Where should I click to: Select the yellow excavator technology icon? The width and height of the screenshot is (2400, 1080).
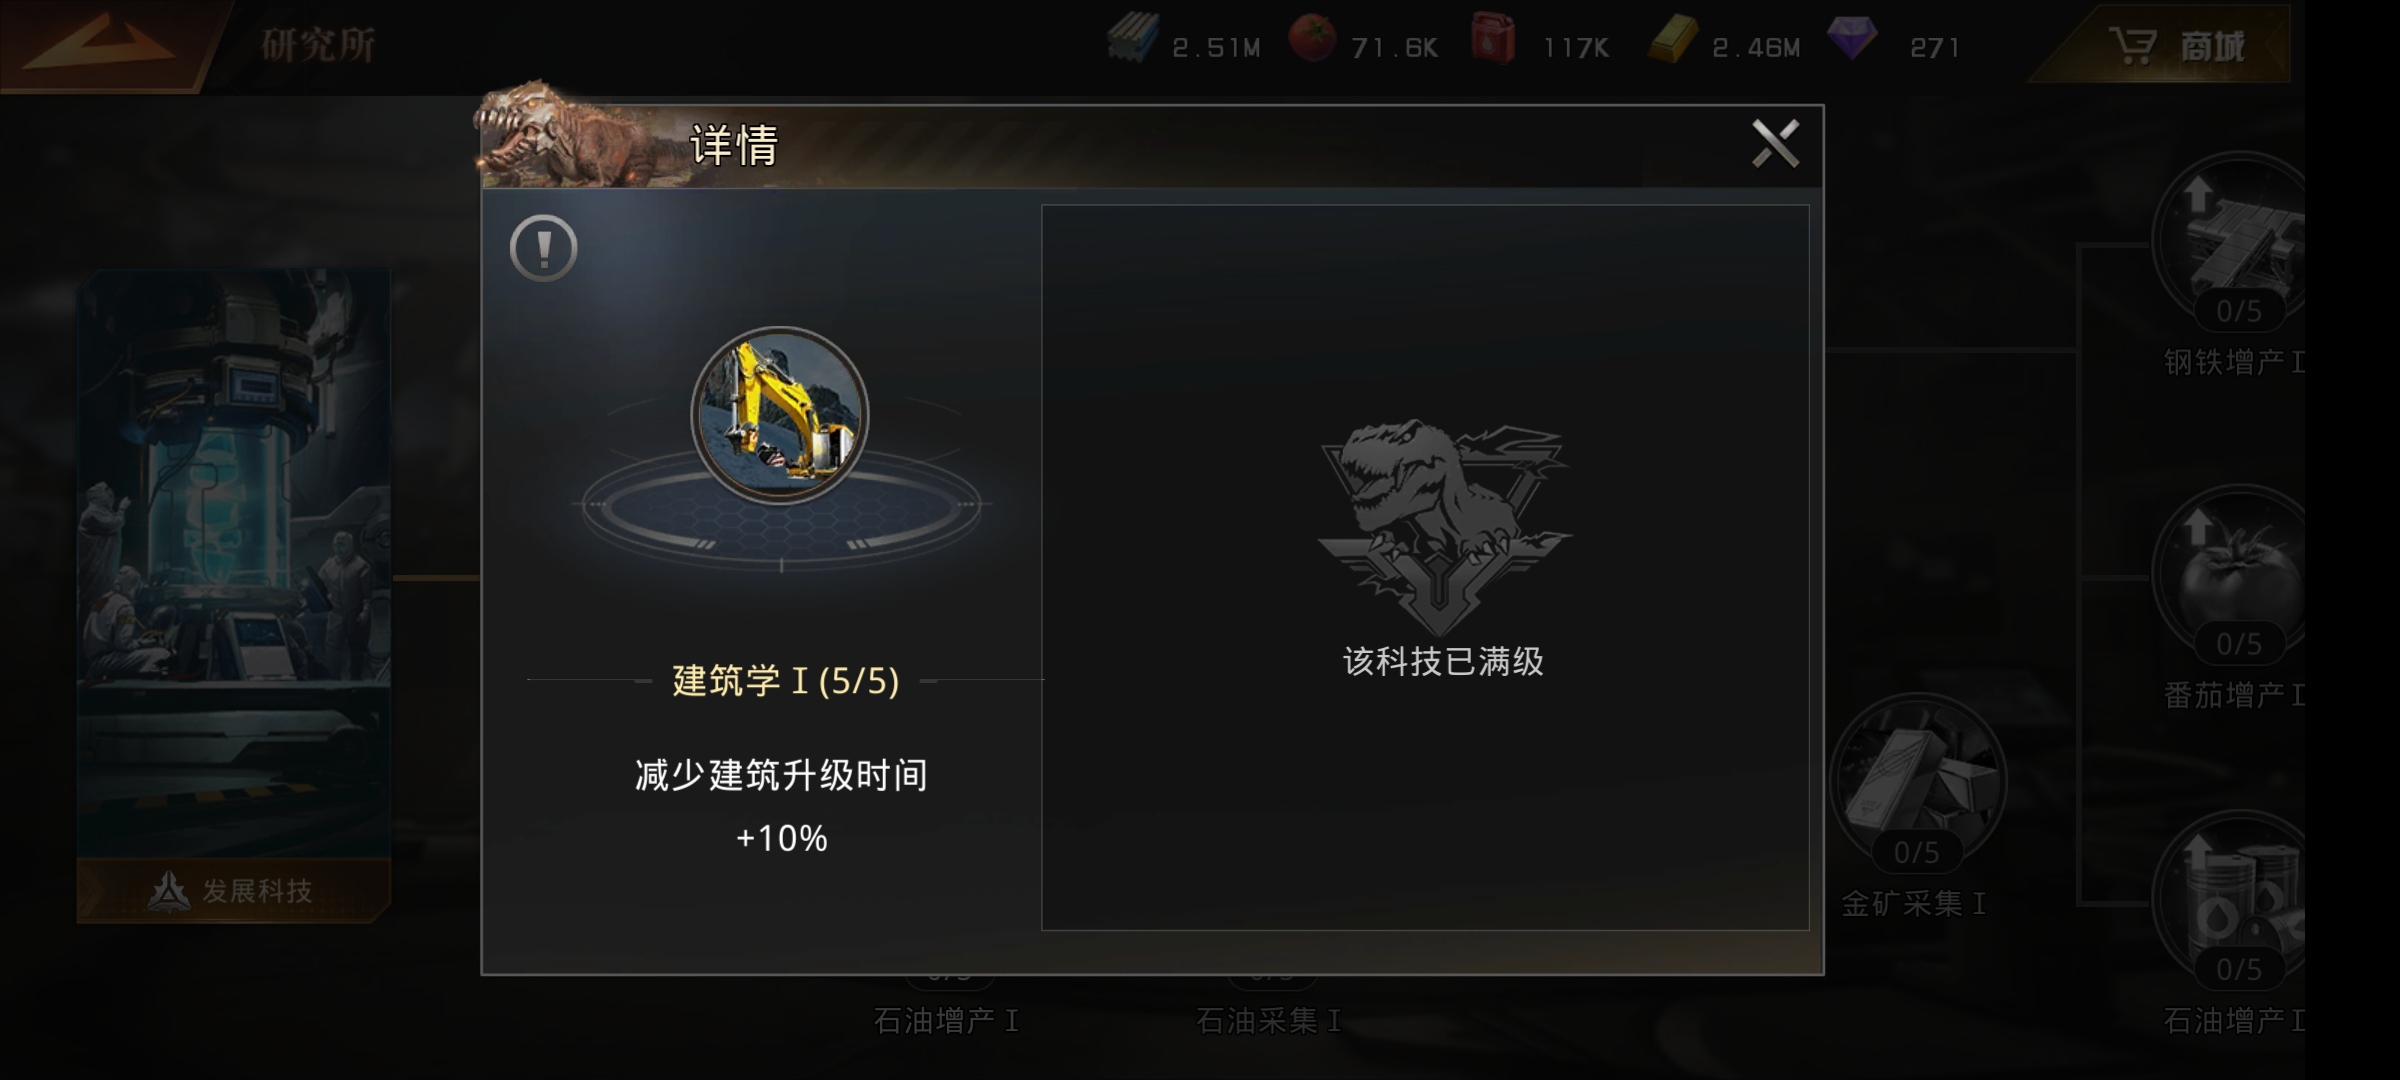click(x=780, y=415)
